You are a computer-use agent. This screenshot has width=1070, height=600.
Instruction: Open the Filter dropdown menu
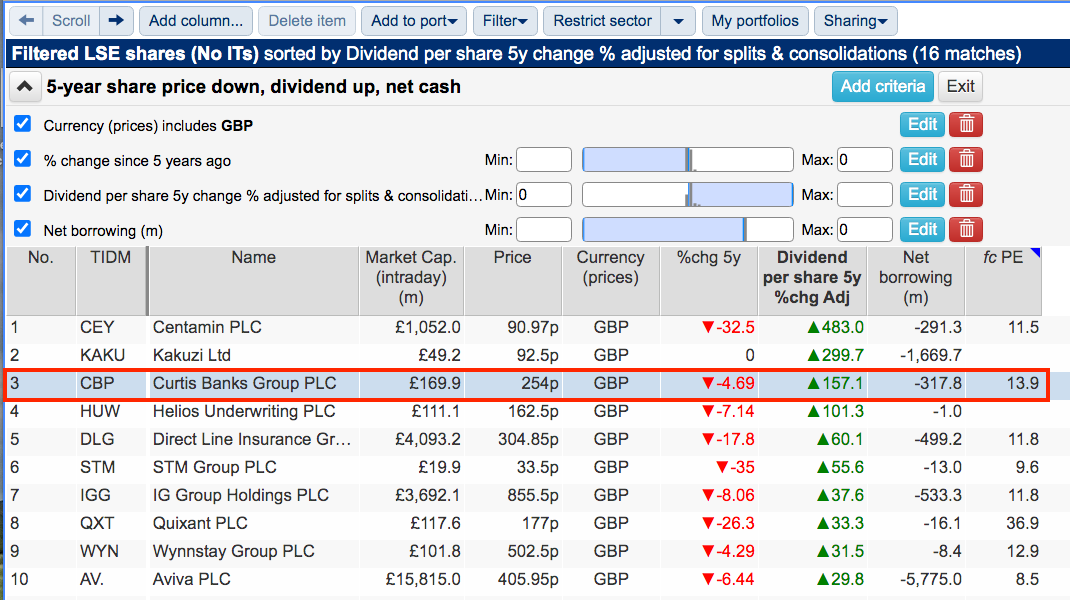(x=505, y=21)
